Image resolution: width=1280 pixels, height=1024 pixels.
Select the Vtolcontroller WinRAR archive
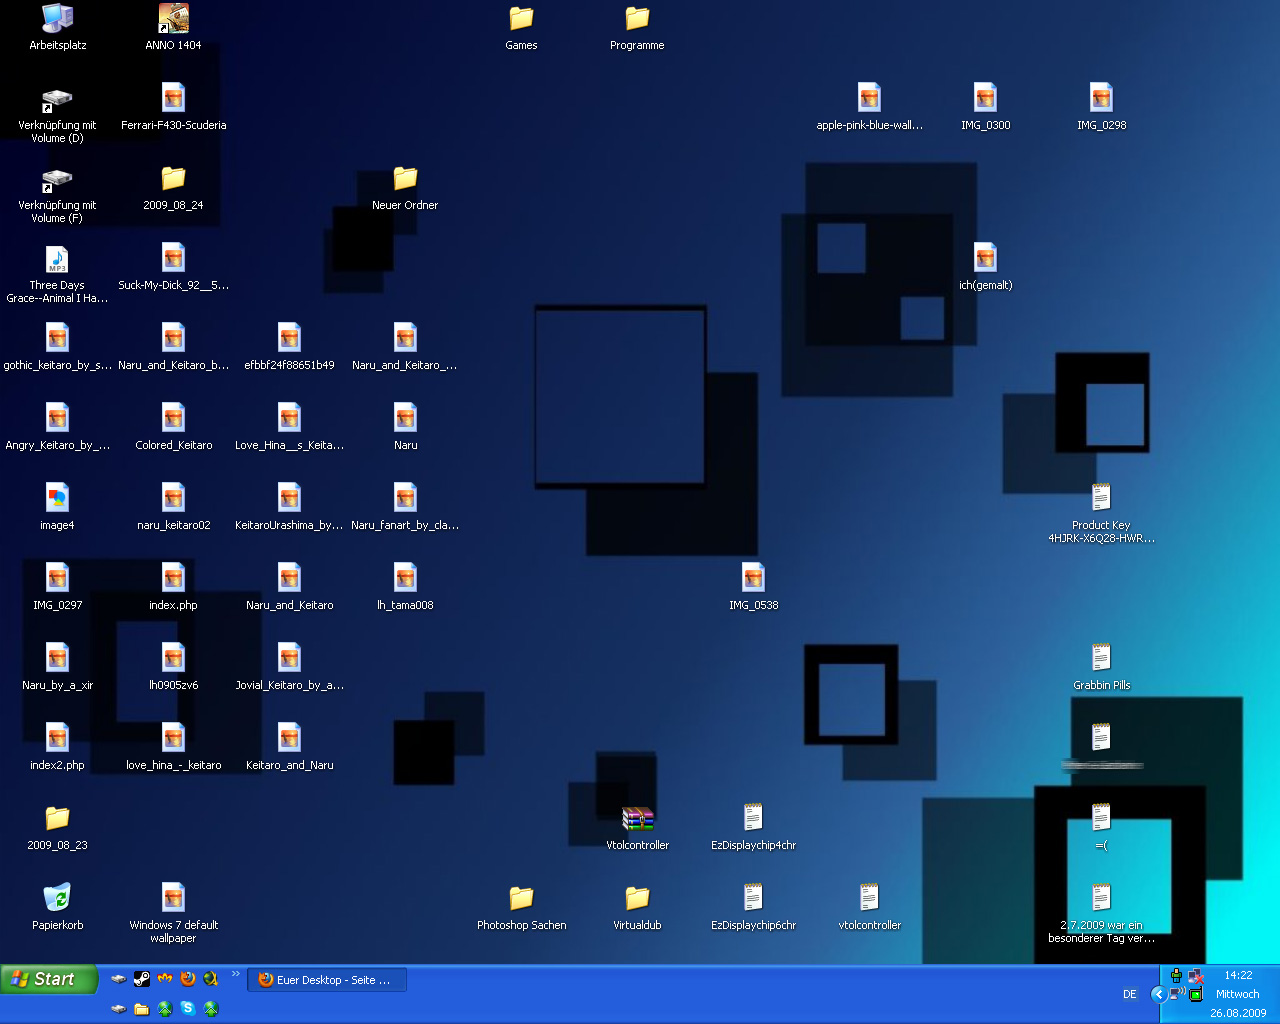tap(637, 819)
